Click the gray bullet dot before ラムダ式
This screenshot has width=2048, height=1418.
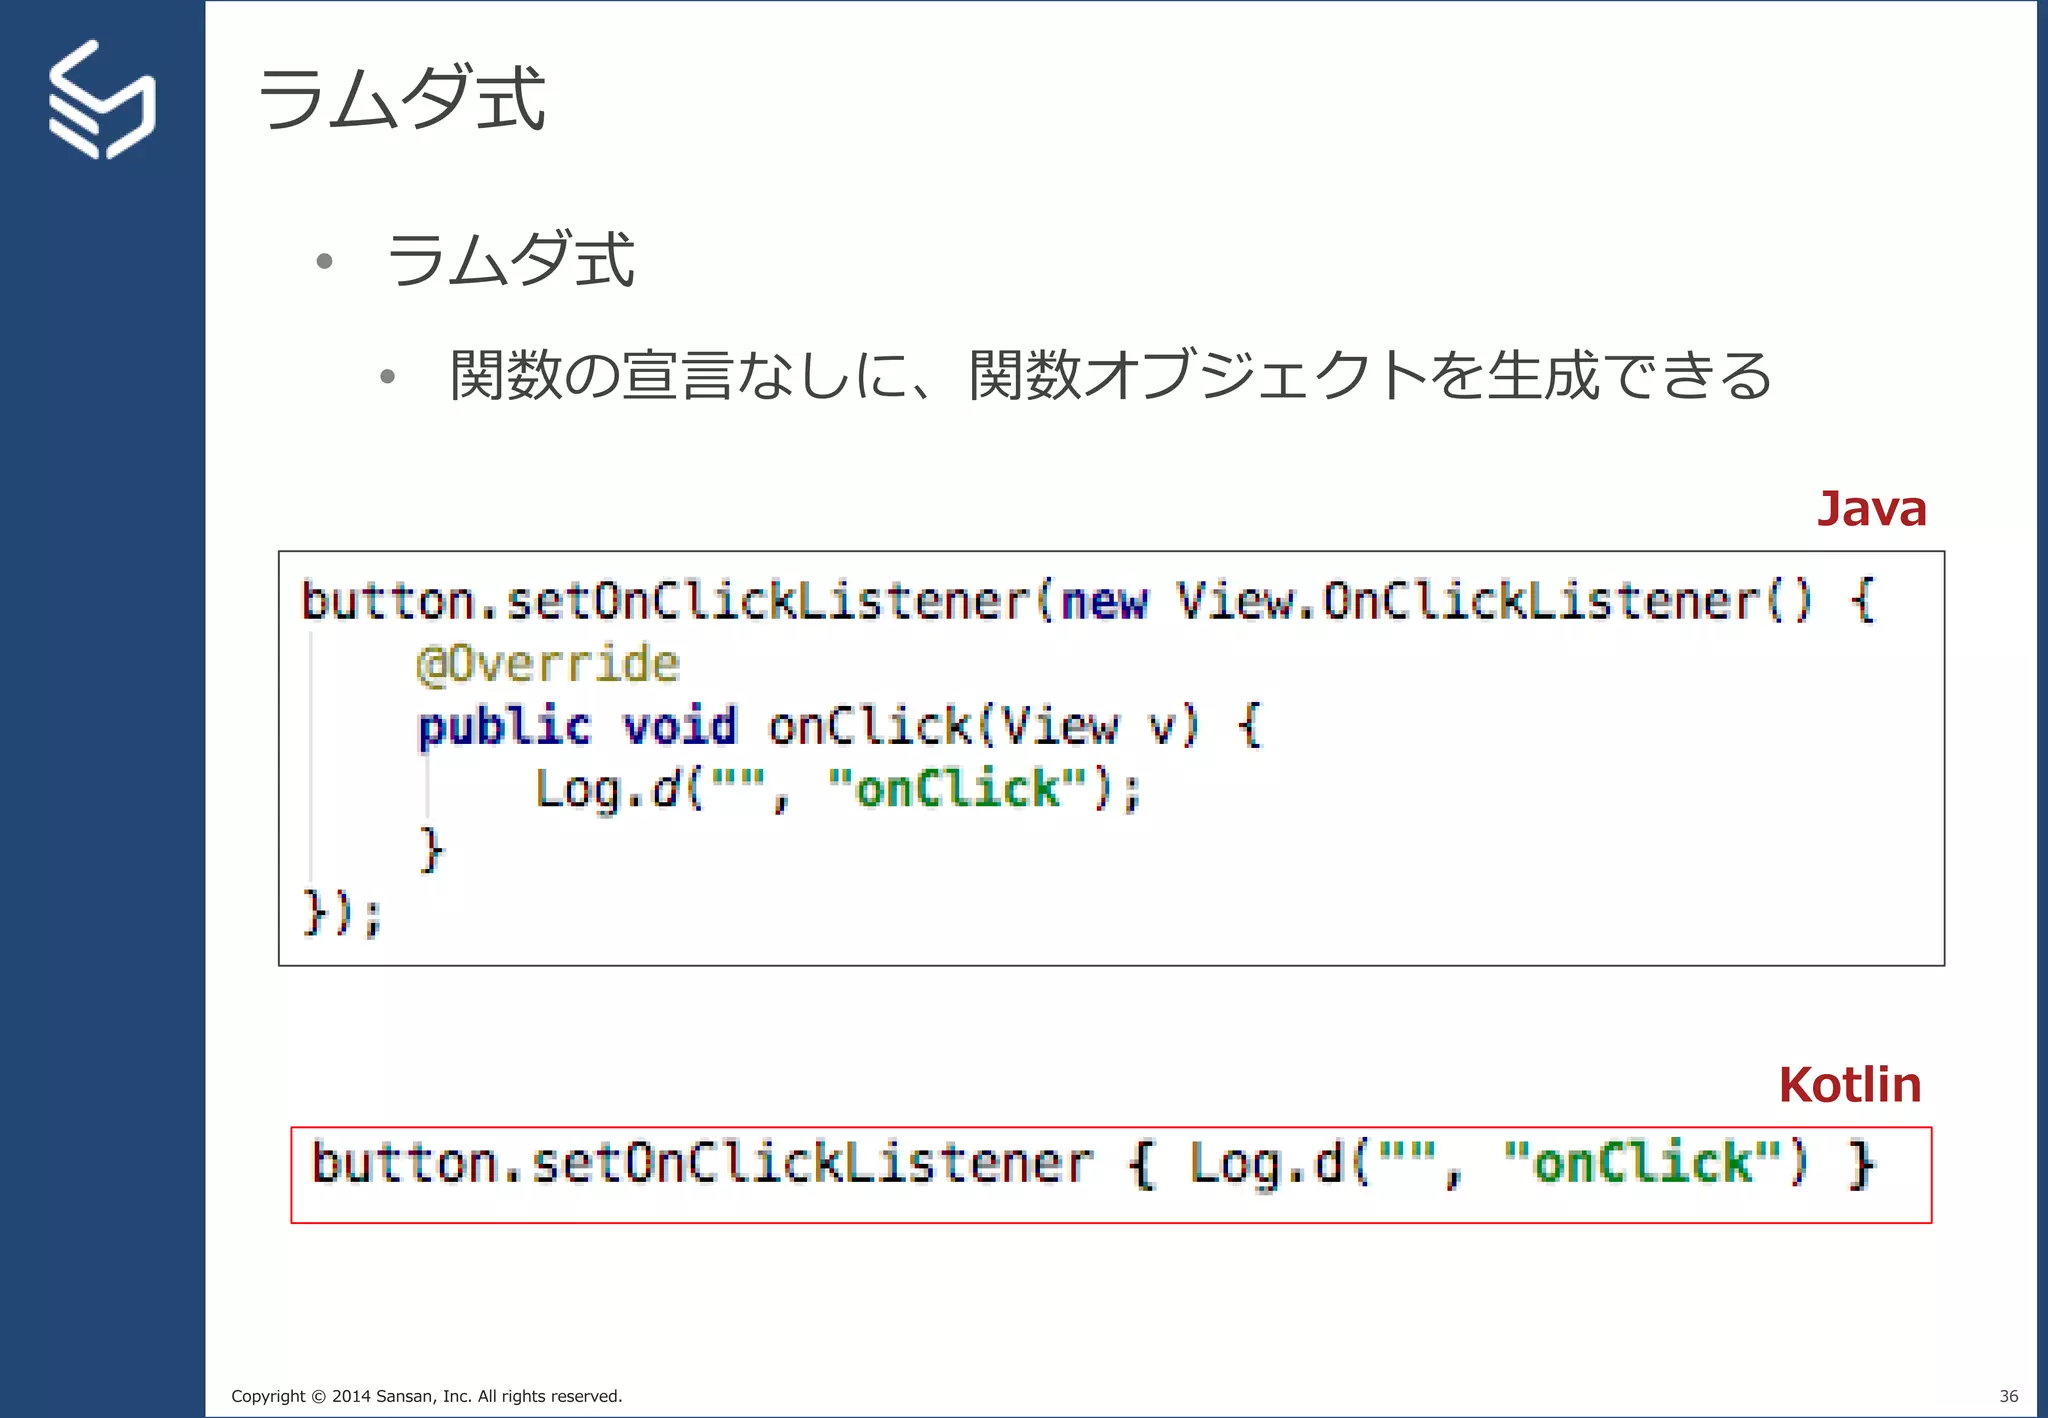coord(324,262)
